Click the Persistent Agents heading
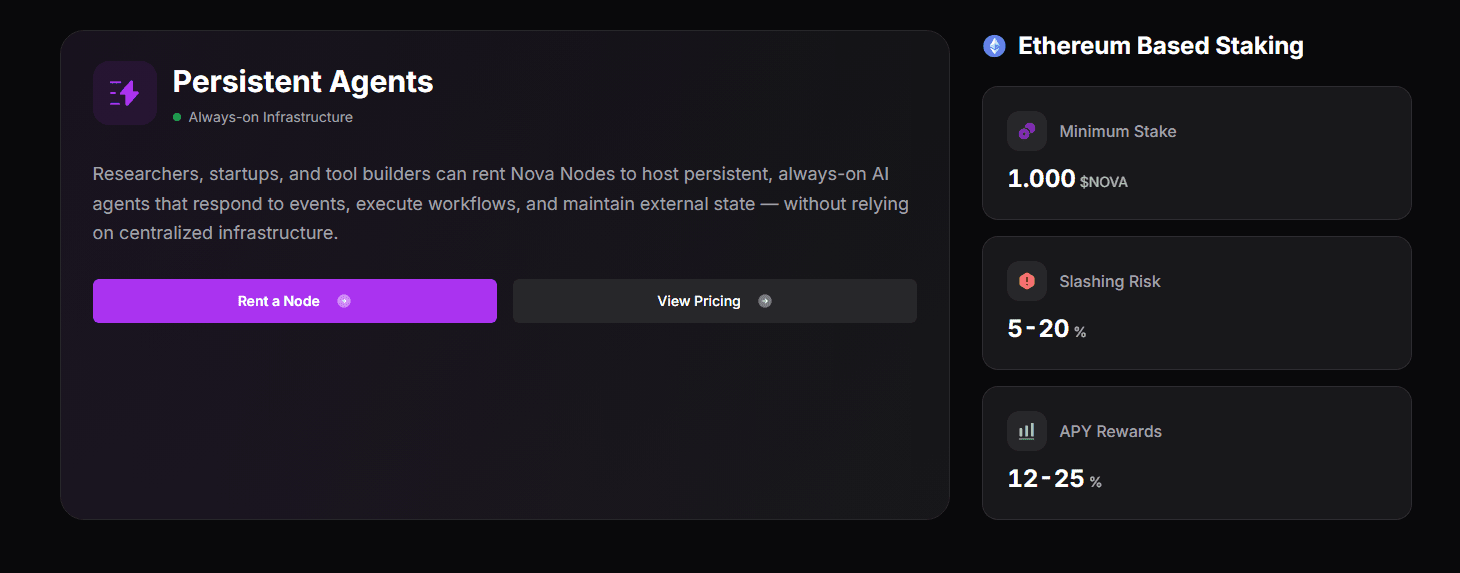The height and width of the screenshot is (573, 1460). pyautogui.click(x=303, y=81)
